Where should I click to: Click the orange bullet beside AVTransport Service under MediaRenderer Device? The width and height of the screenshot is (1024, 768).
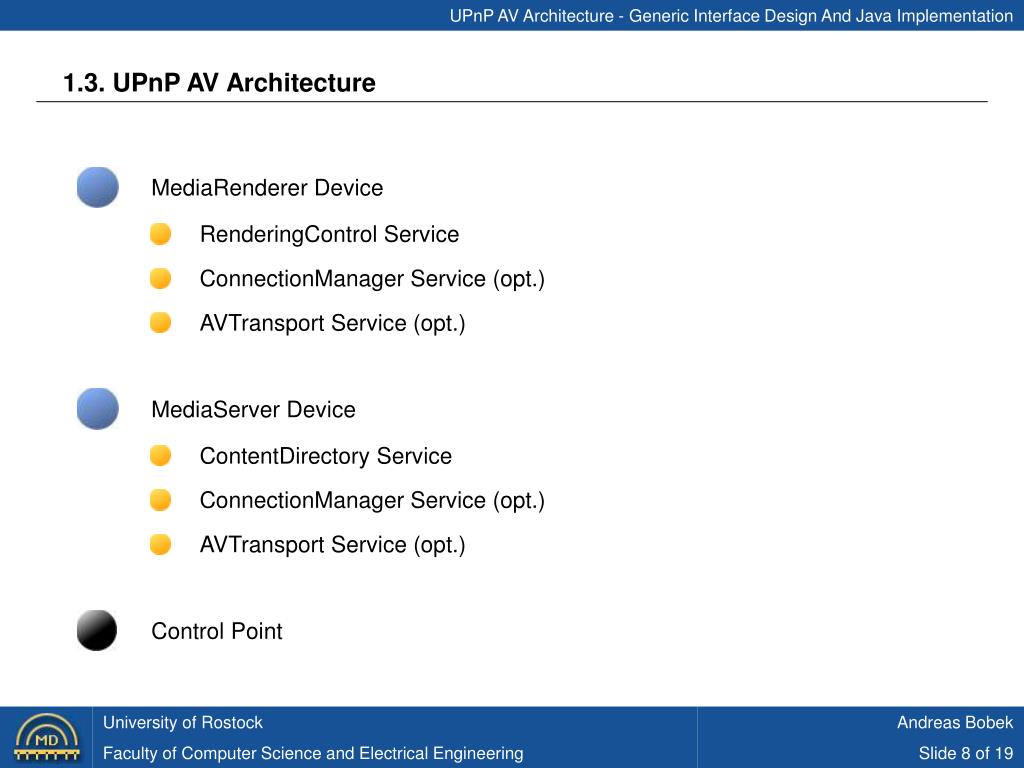pyautogui.click(x=160, y=323)
